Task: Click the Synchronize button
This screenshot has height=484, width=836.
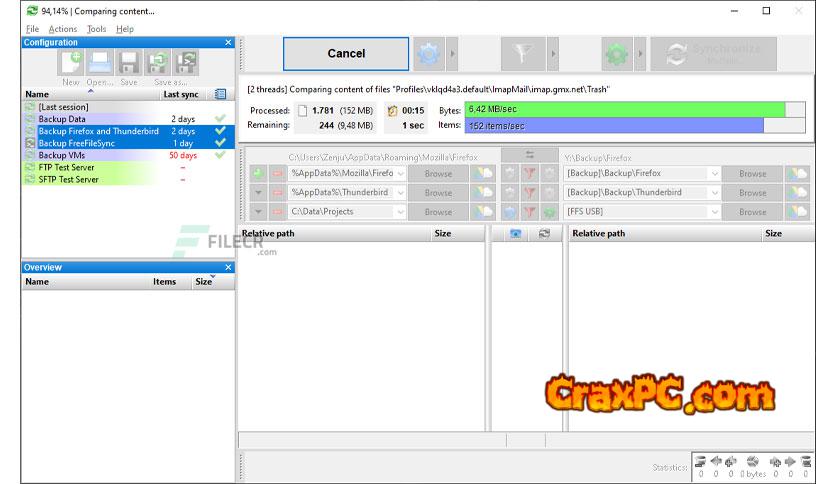Action: coord(713,54)
